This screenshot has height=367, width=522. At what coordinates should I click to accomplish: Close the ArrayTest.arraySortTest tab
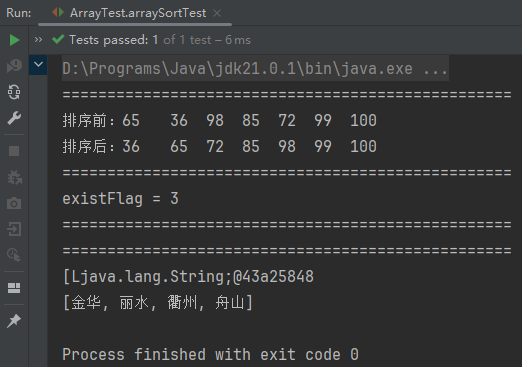pyautogui.click(x=217, y=13)
